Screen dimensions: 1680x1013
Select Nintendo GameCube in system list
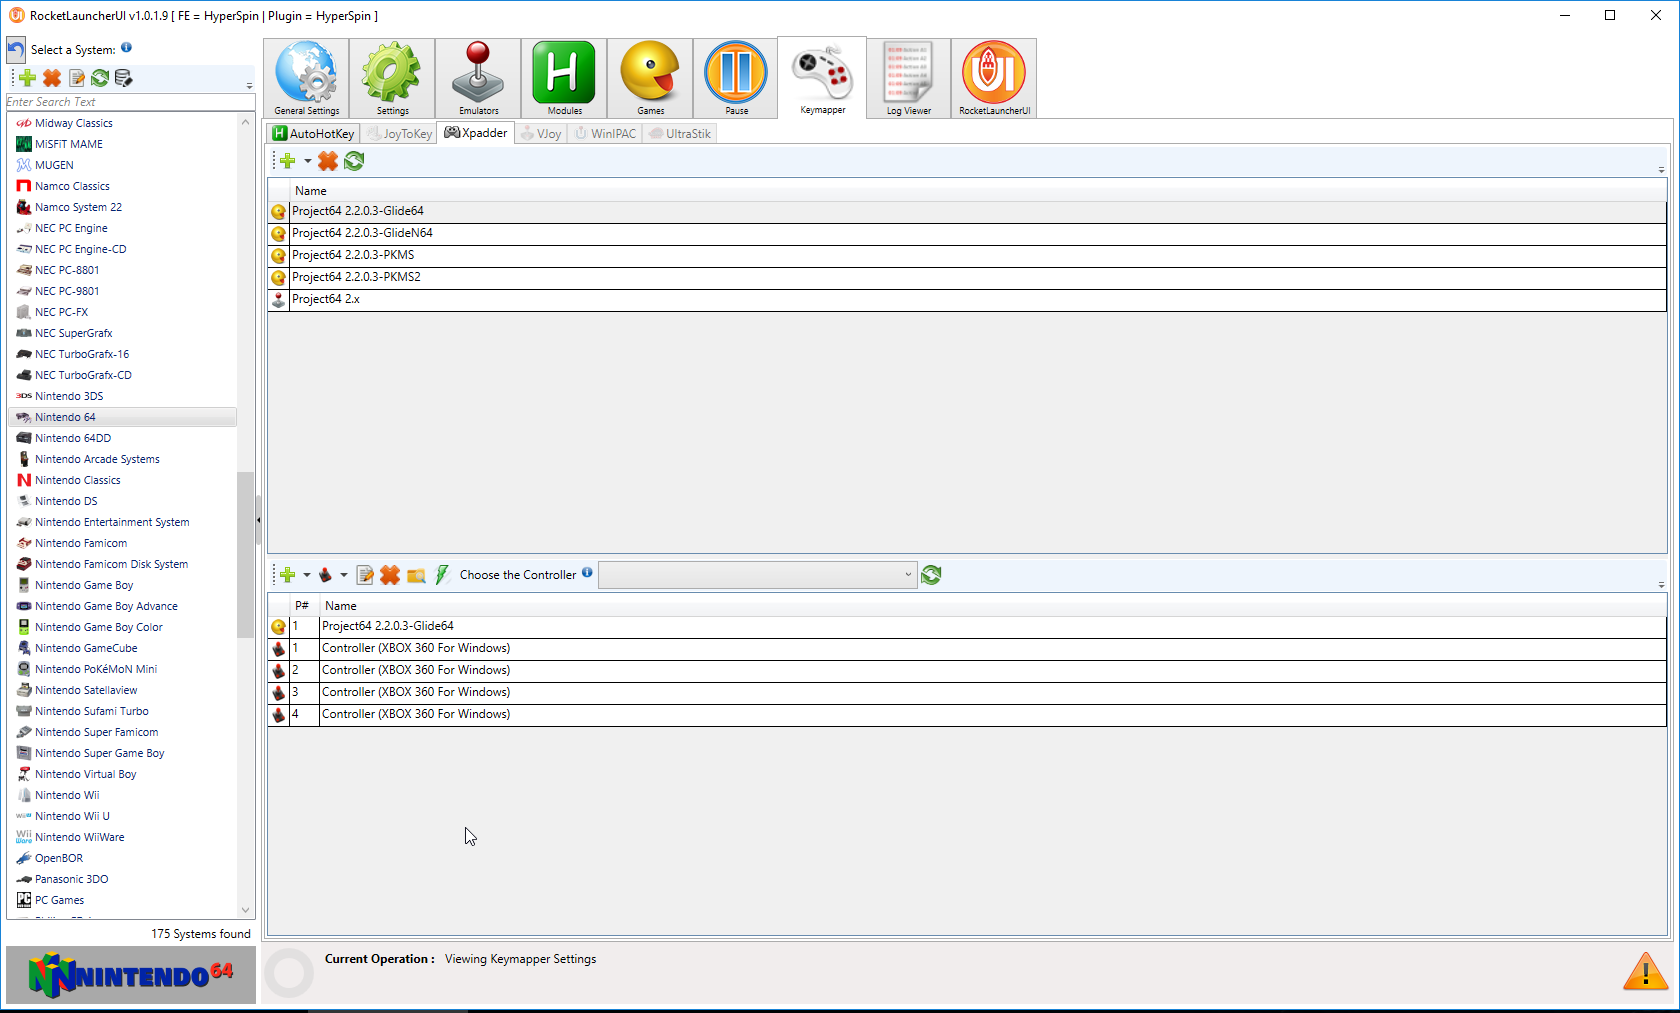[x=86, y=648]
